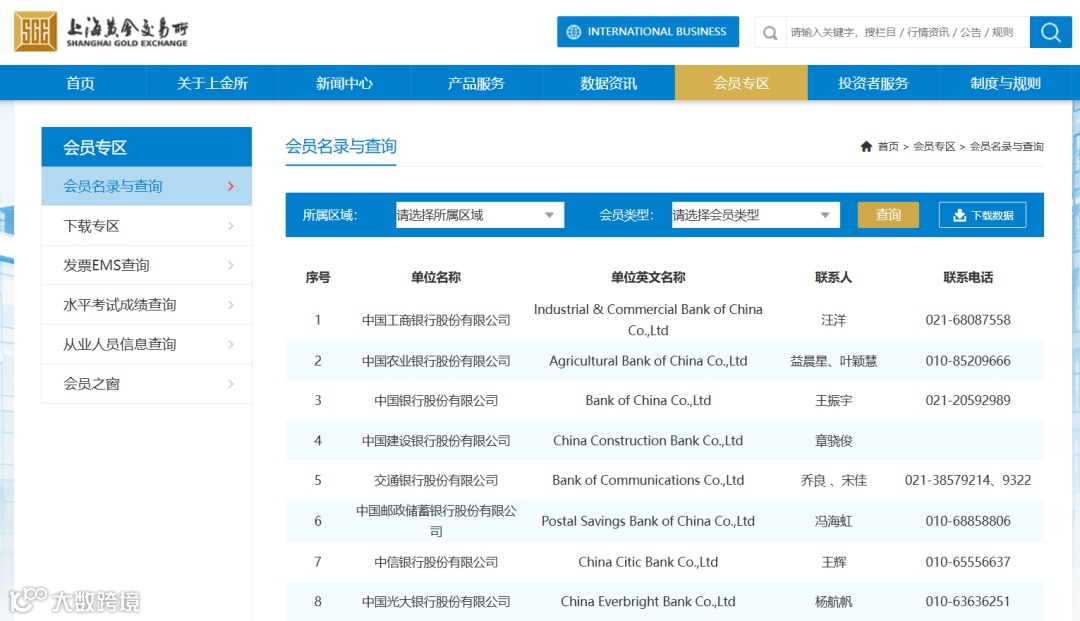
Task: Click China Construction Bank Co.,Ltd cell
Action: [x=648, y=441]
